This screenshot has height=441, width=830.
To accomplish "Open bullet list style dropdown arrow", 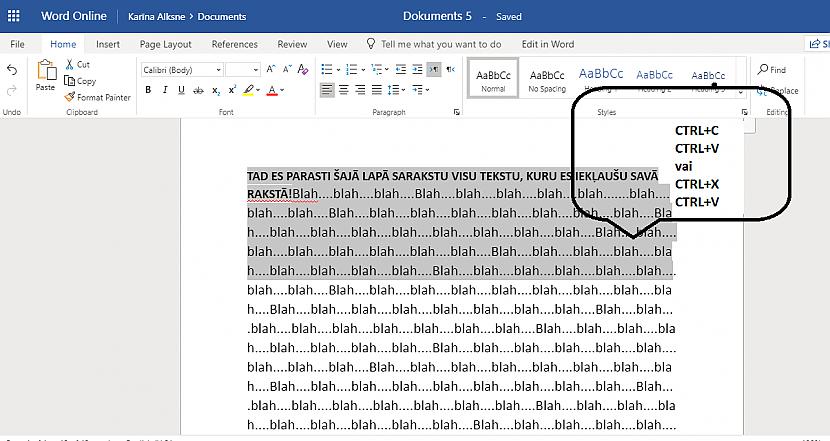I will 338,70.
